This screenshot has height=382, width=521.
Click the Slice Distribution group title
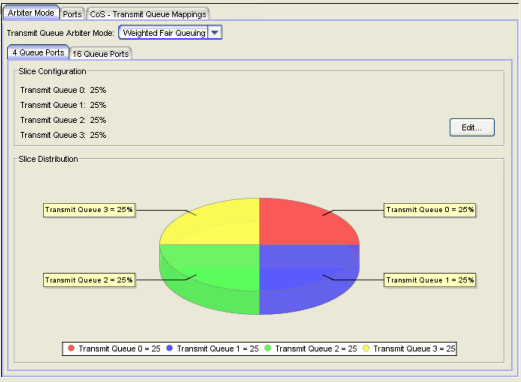(x=48, y=159)
